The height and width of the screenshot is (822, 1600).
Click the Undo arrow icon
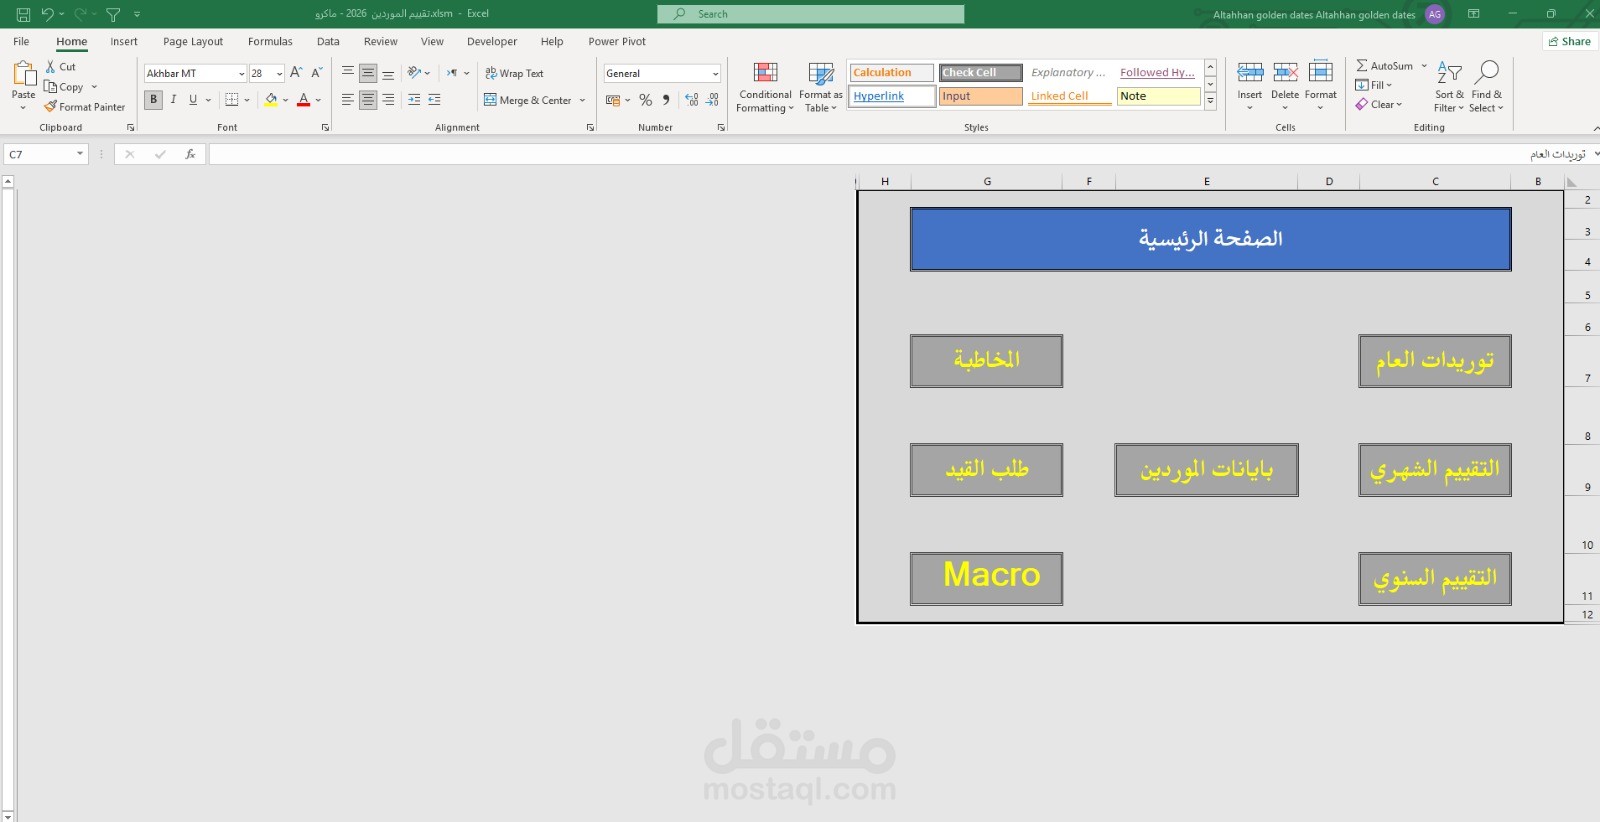click(x=47, y=14)
